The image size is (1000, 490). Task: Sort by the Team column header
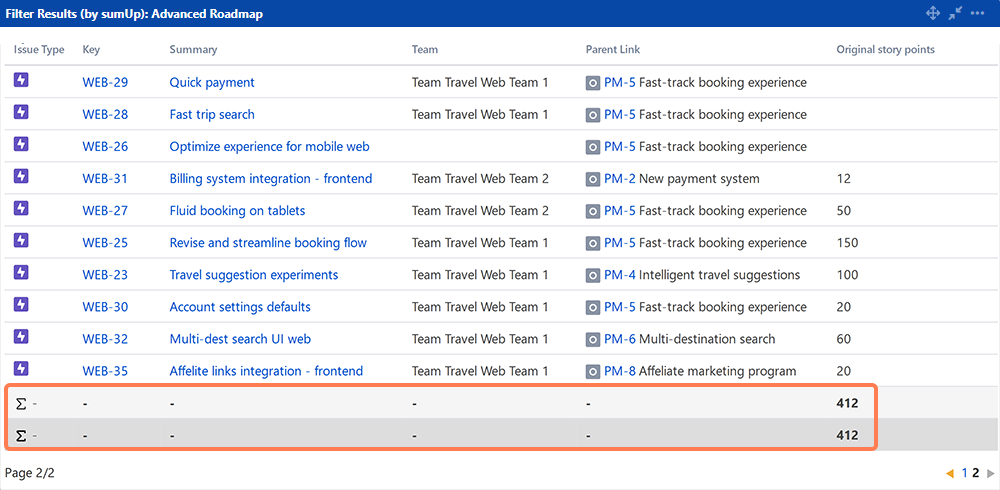point(424,49)
